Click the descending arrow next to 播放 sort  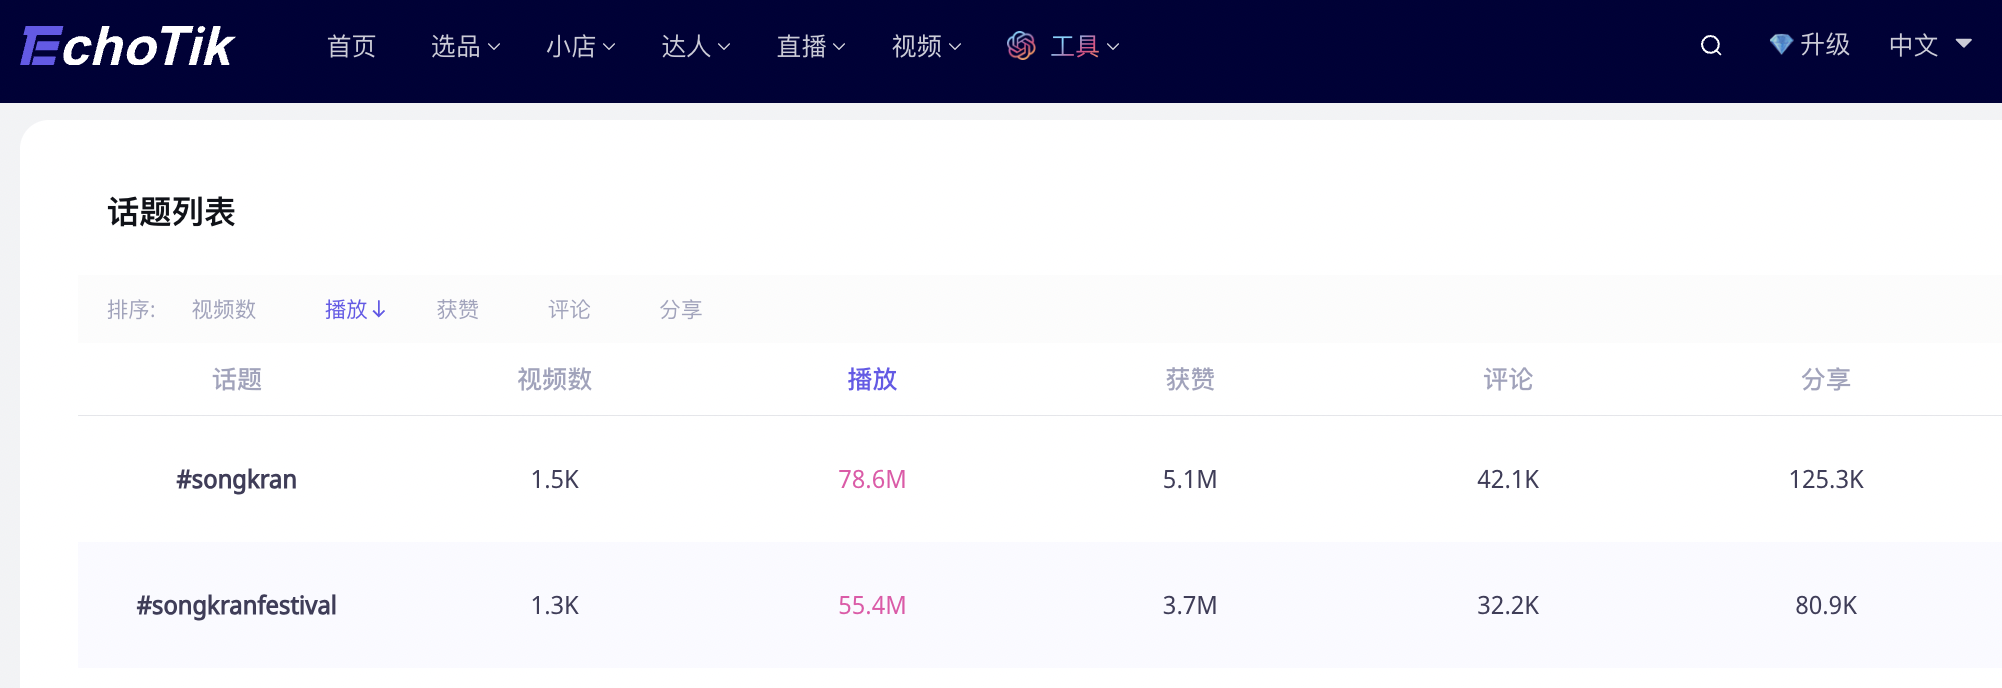[379, 310]
